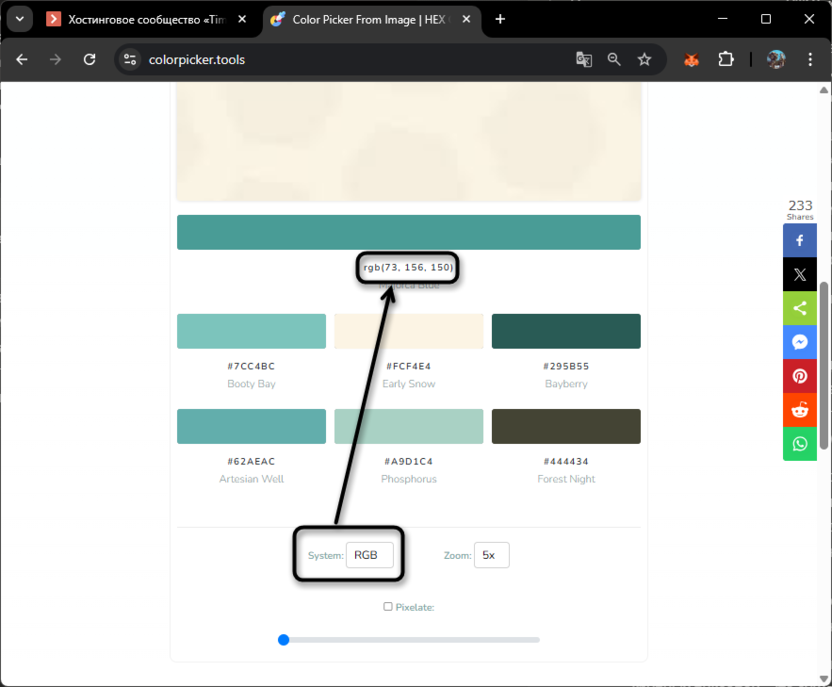
Task: Open a new browser tab
Action: coord(500,20)
